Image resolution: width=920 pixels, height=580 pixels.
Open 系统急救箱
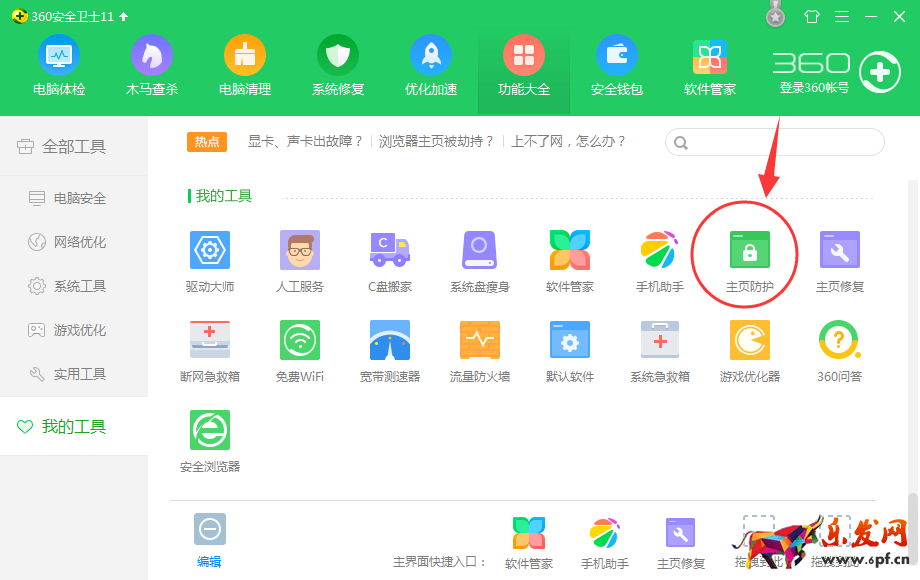(x=659, y=348)
